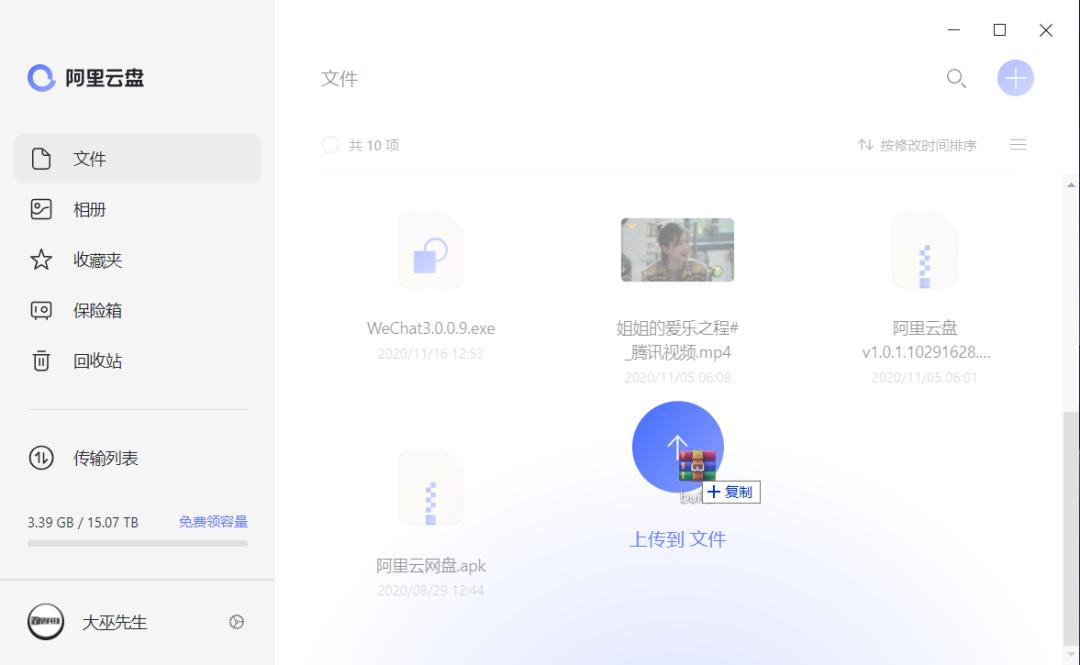This screenshot has height=665, width=1080.
Task: Click the 收藏夹 star icon
Action: tap(42, 260)
